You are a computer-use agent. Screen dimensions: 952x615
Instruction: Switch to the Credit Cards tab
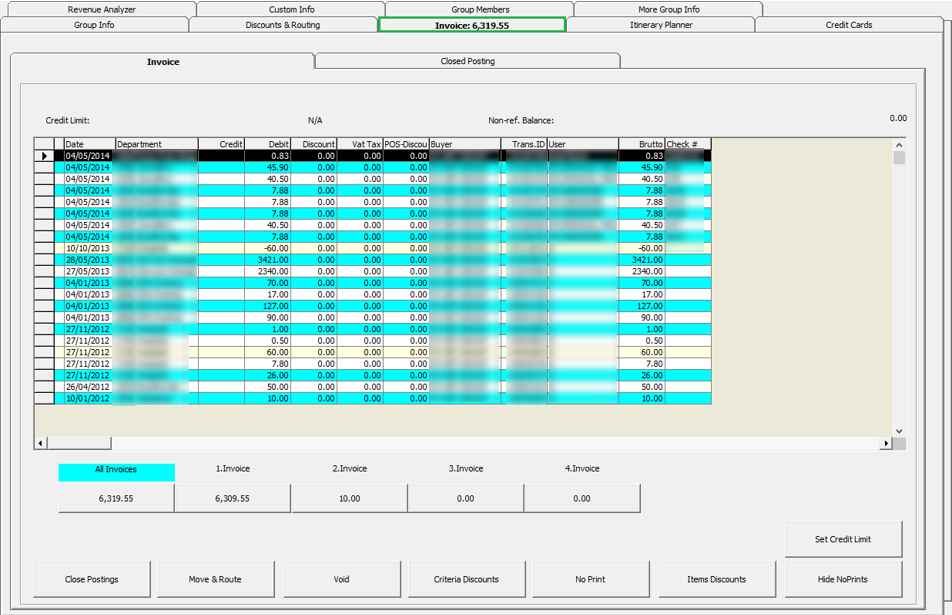849,25
